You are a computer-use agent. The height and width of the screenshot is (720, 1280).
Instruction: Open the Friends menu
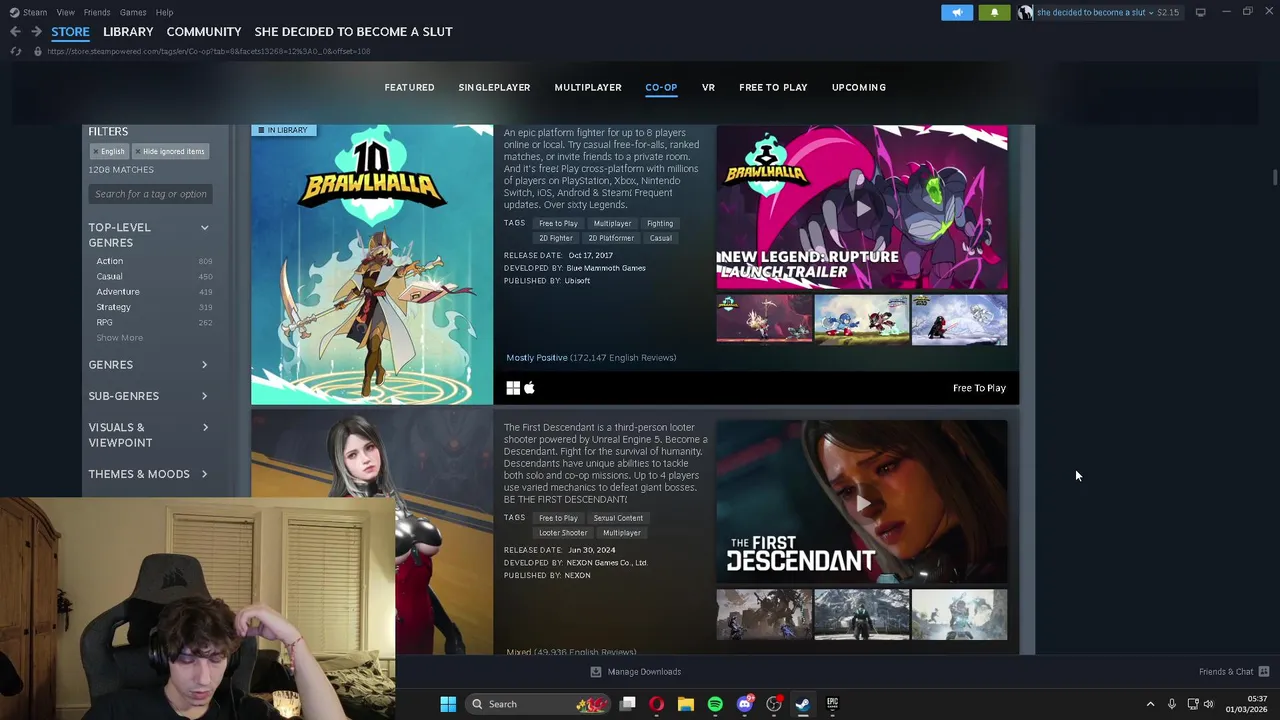click(x=97, y=12)
